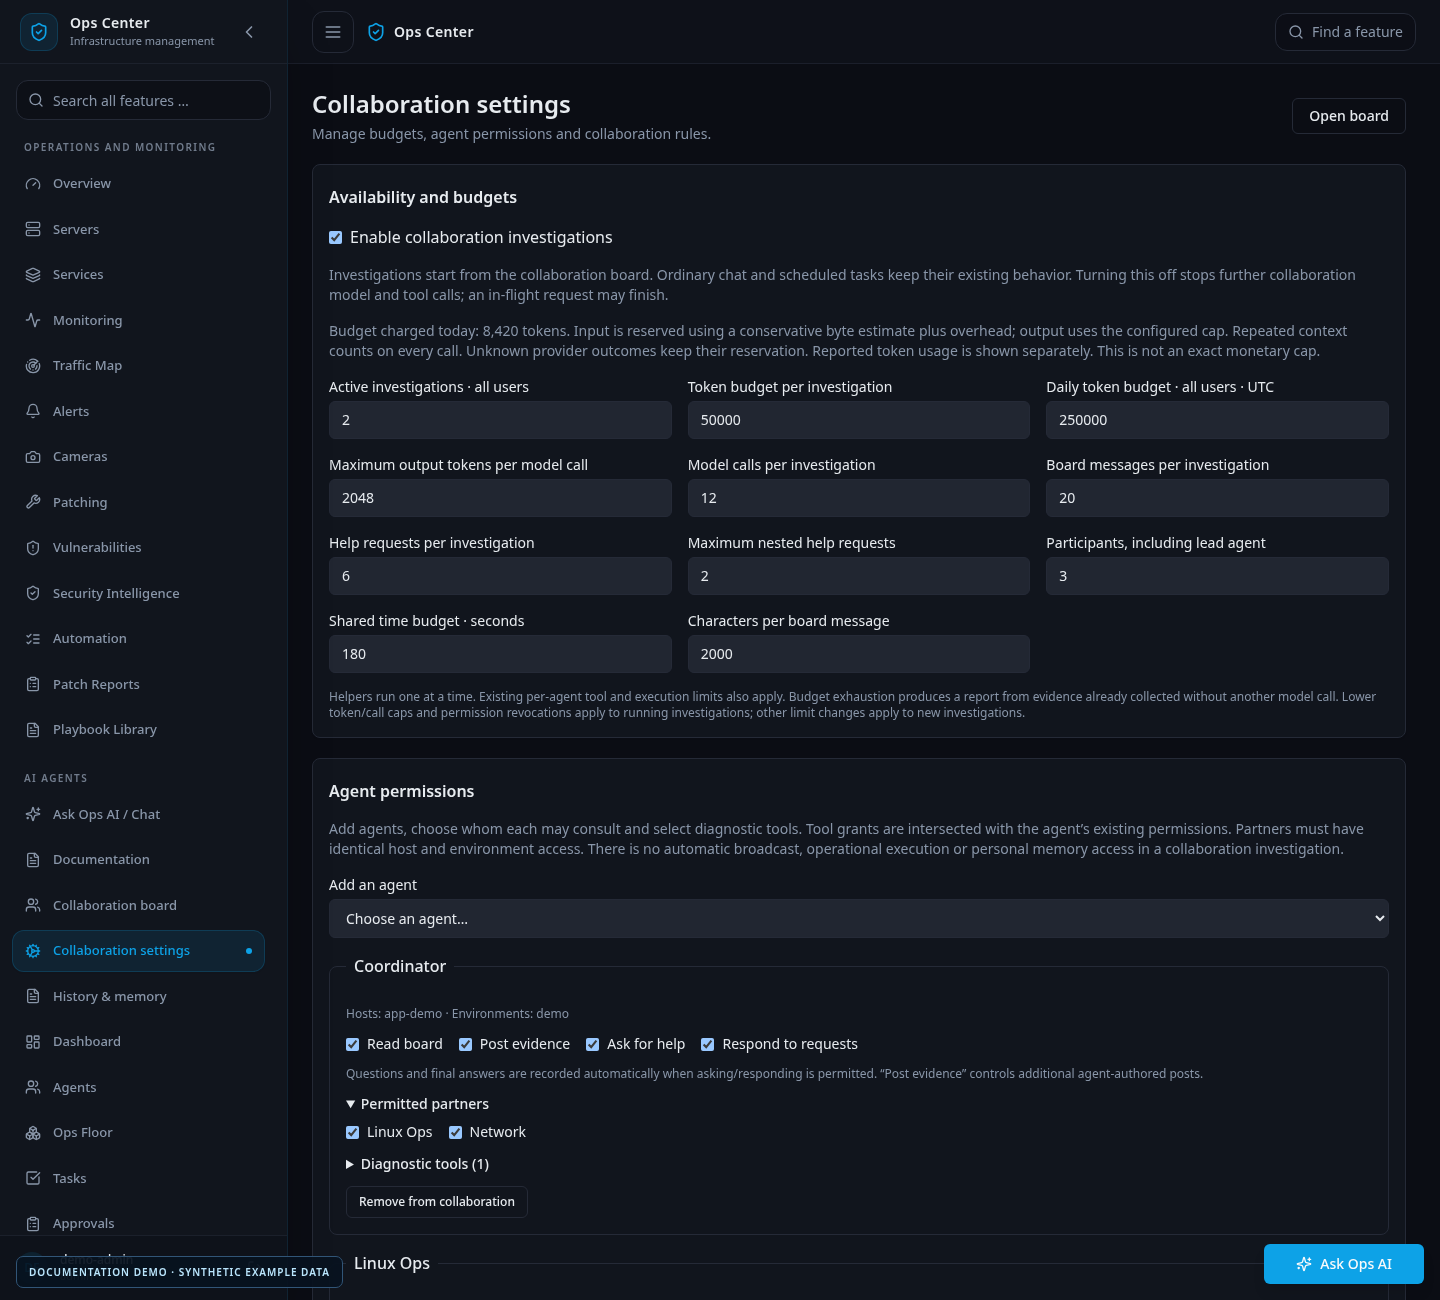Click the Monitoring pulse icon
The height and width of the screenshot is (1300, 1440).
[x=33, y=321]
